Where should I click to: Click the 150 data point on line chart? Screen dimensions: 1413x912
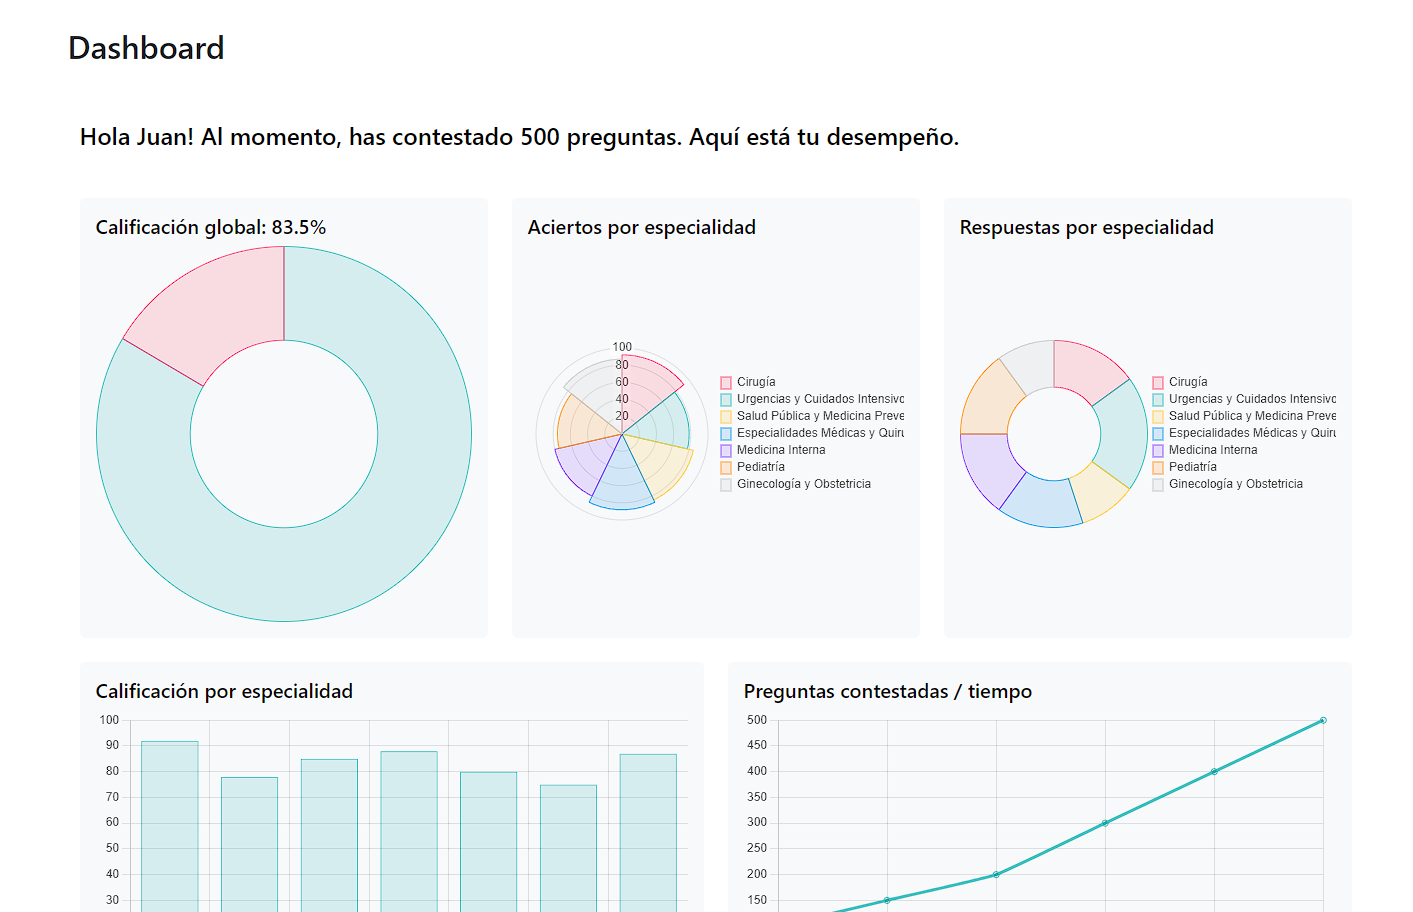(887, 900)
